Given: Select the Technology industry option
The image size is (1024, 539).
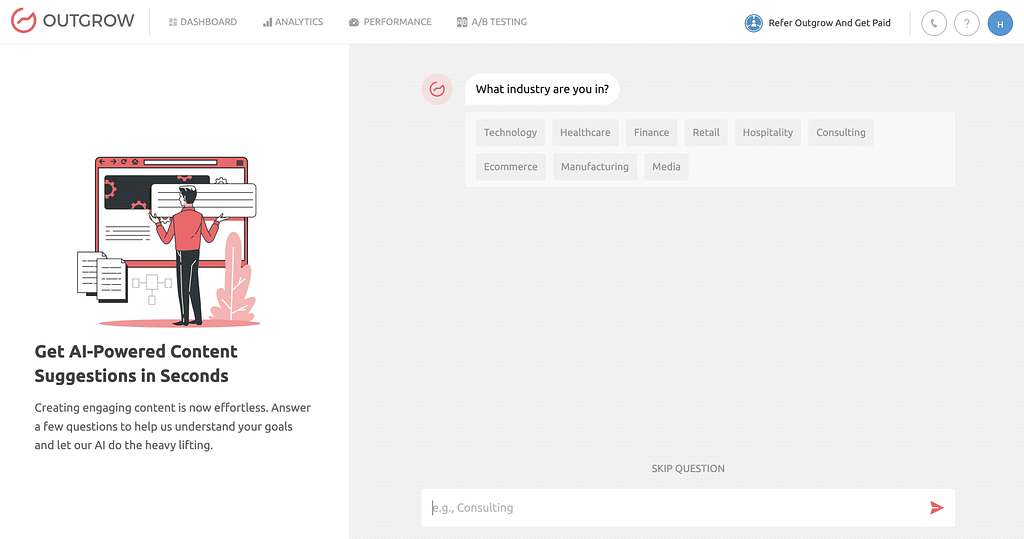Looking at the screenshot, I should point(510,132).
